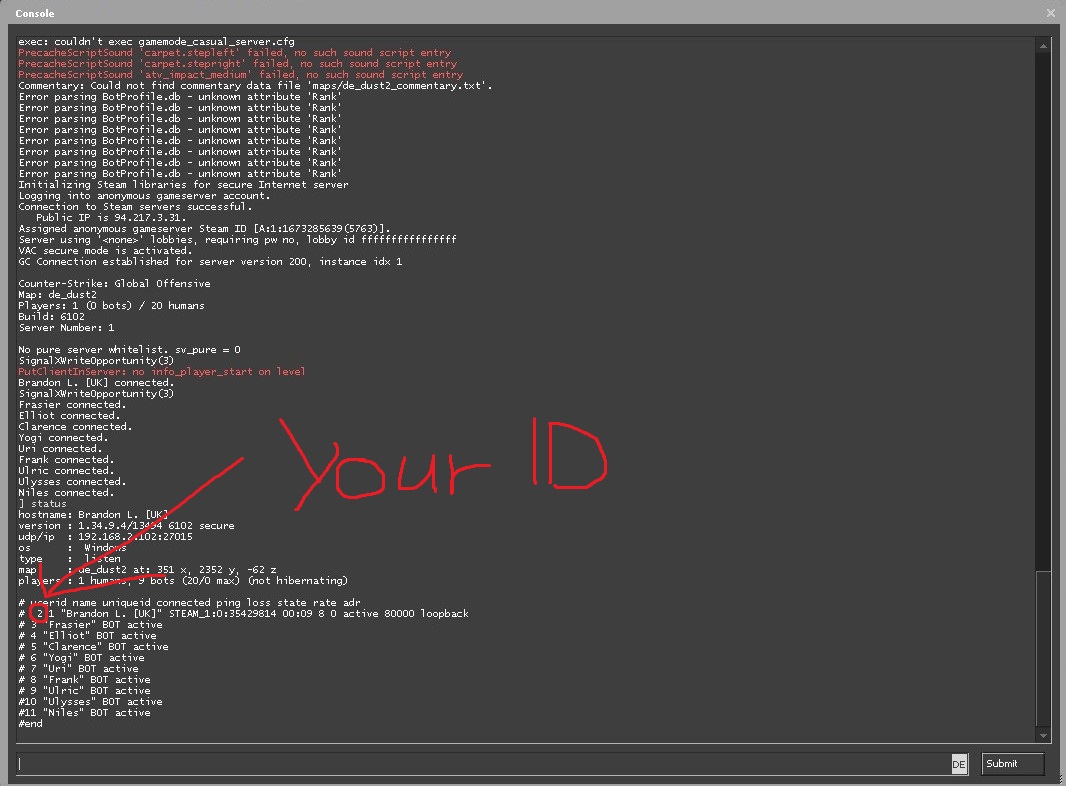Click the "#end" line
The image size is (1066, 786).
31,723
